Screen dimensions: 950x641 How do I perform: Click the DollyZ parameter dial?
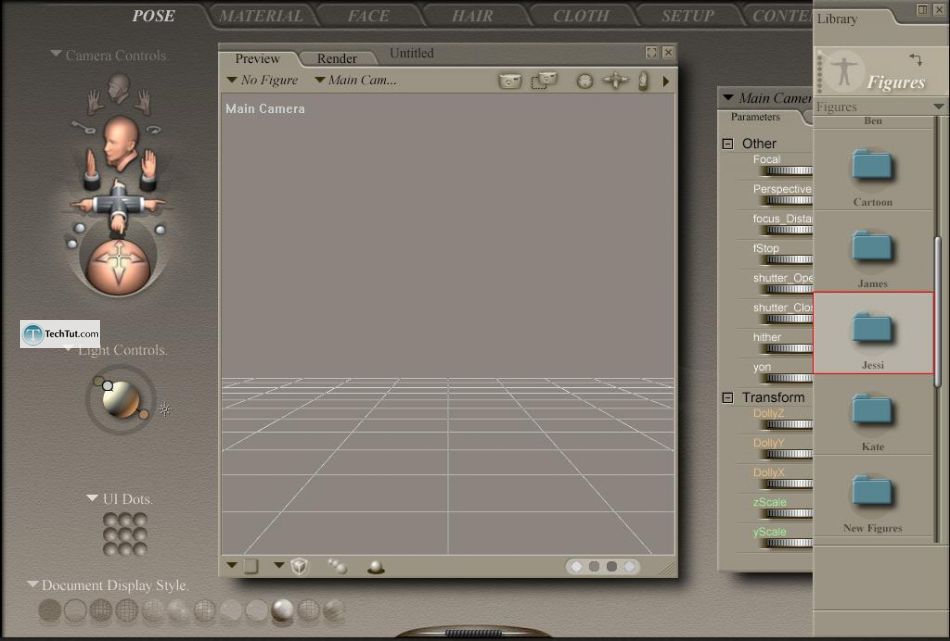(x=788, y=425)
